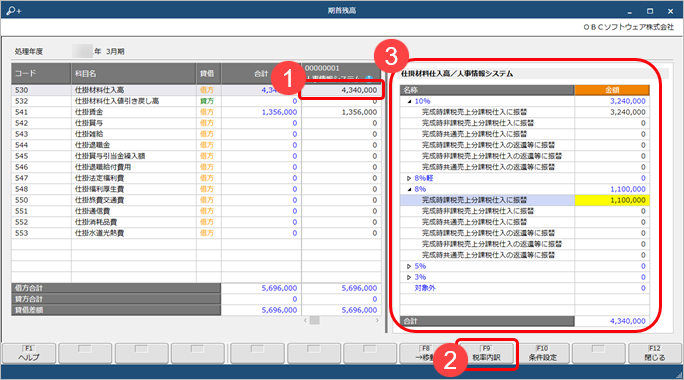
Task: Click the 貸借差額 row label
Action: pyautogui.click(x=116, y=310)
